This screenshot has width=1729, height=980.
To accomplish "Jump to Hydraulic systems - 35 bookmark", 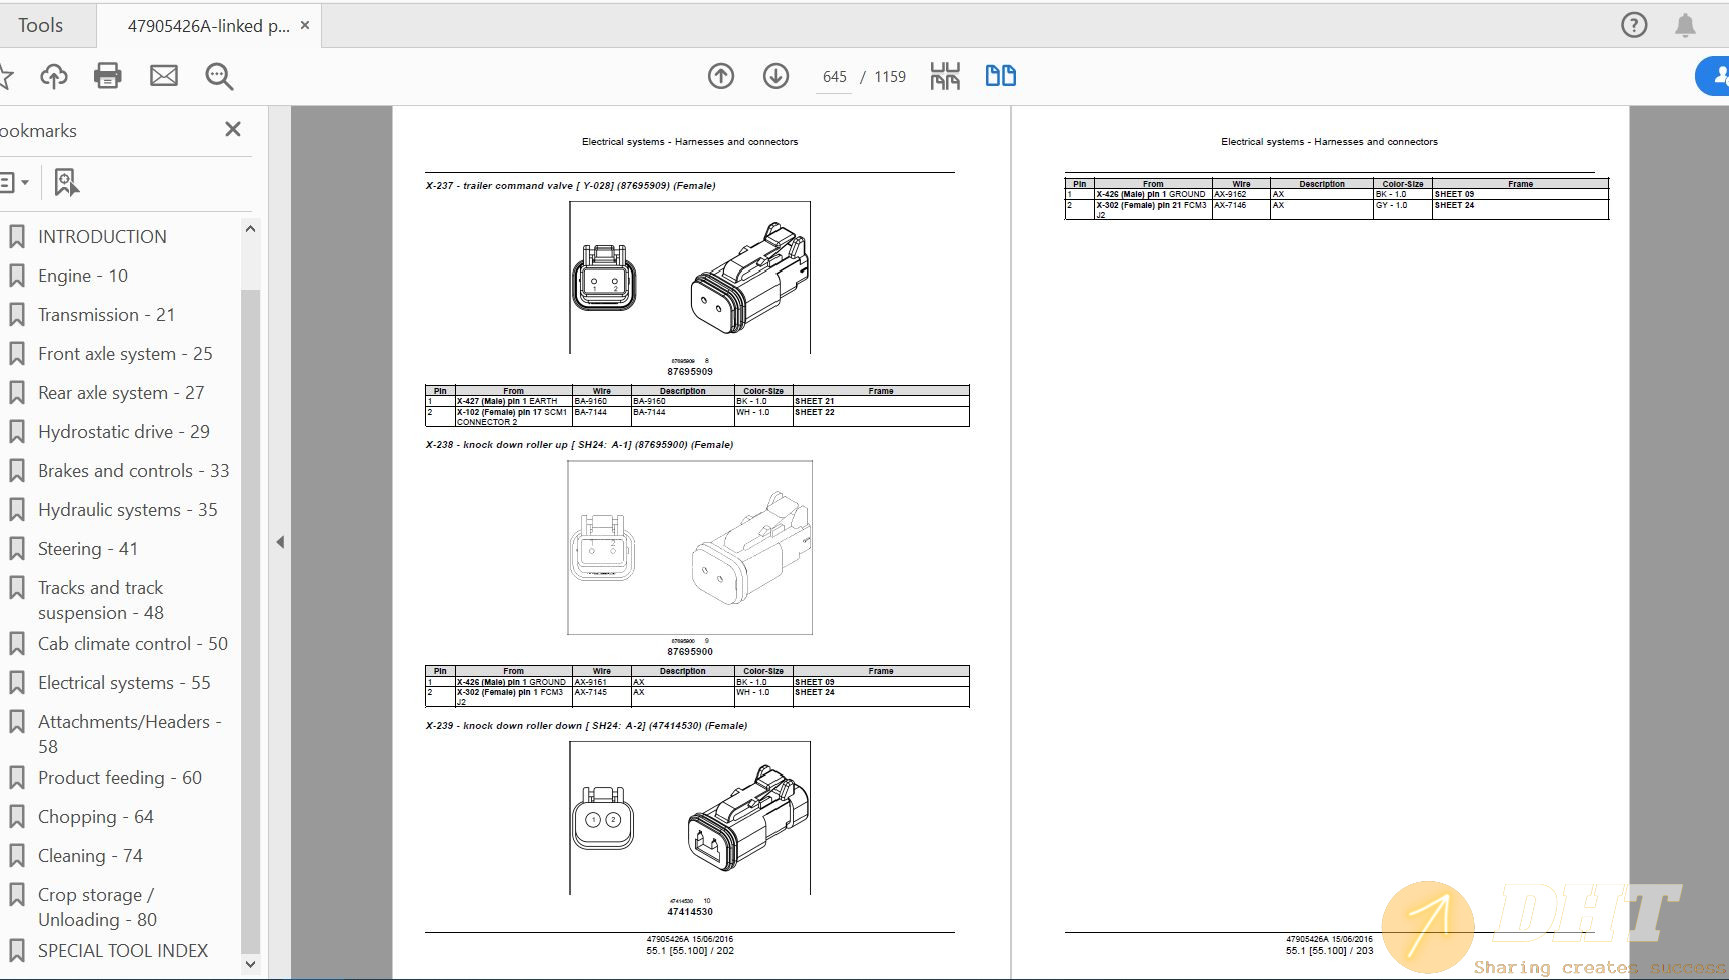I will point(127,510).
